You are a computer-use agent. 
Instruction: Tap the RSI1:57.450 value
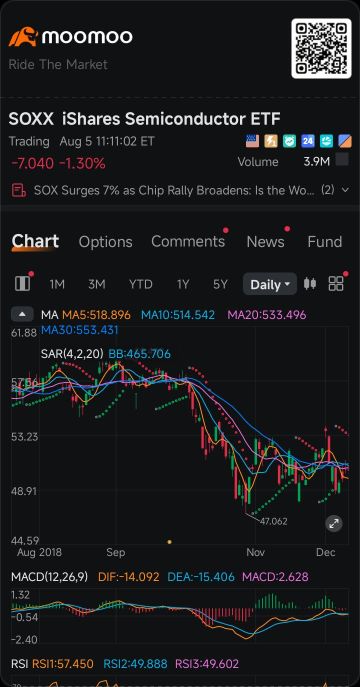point(64,664)
